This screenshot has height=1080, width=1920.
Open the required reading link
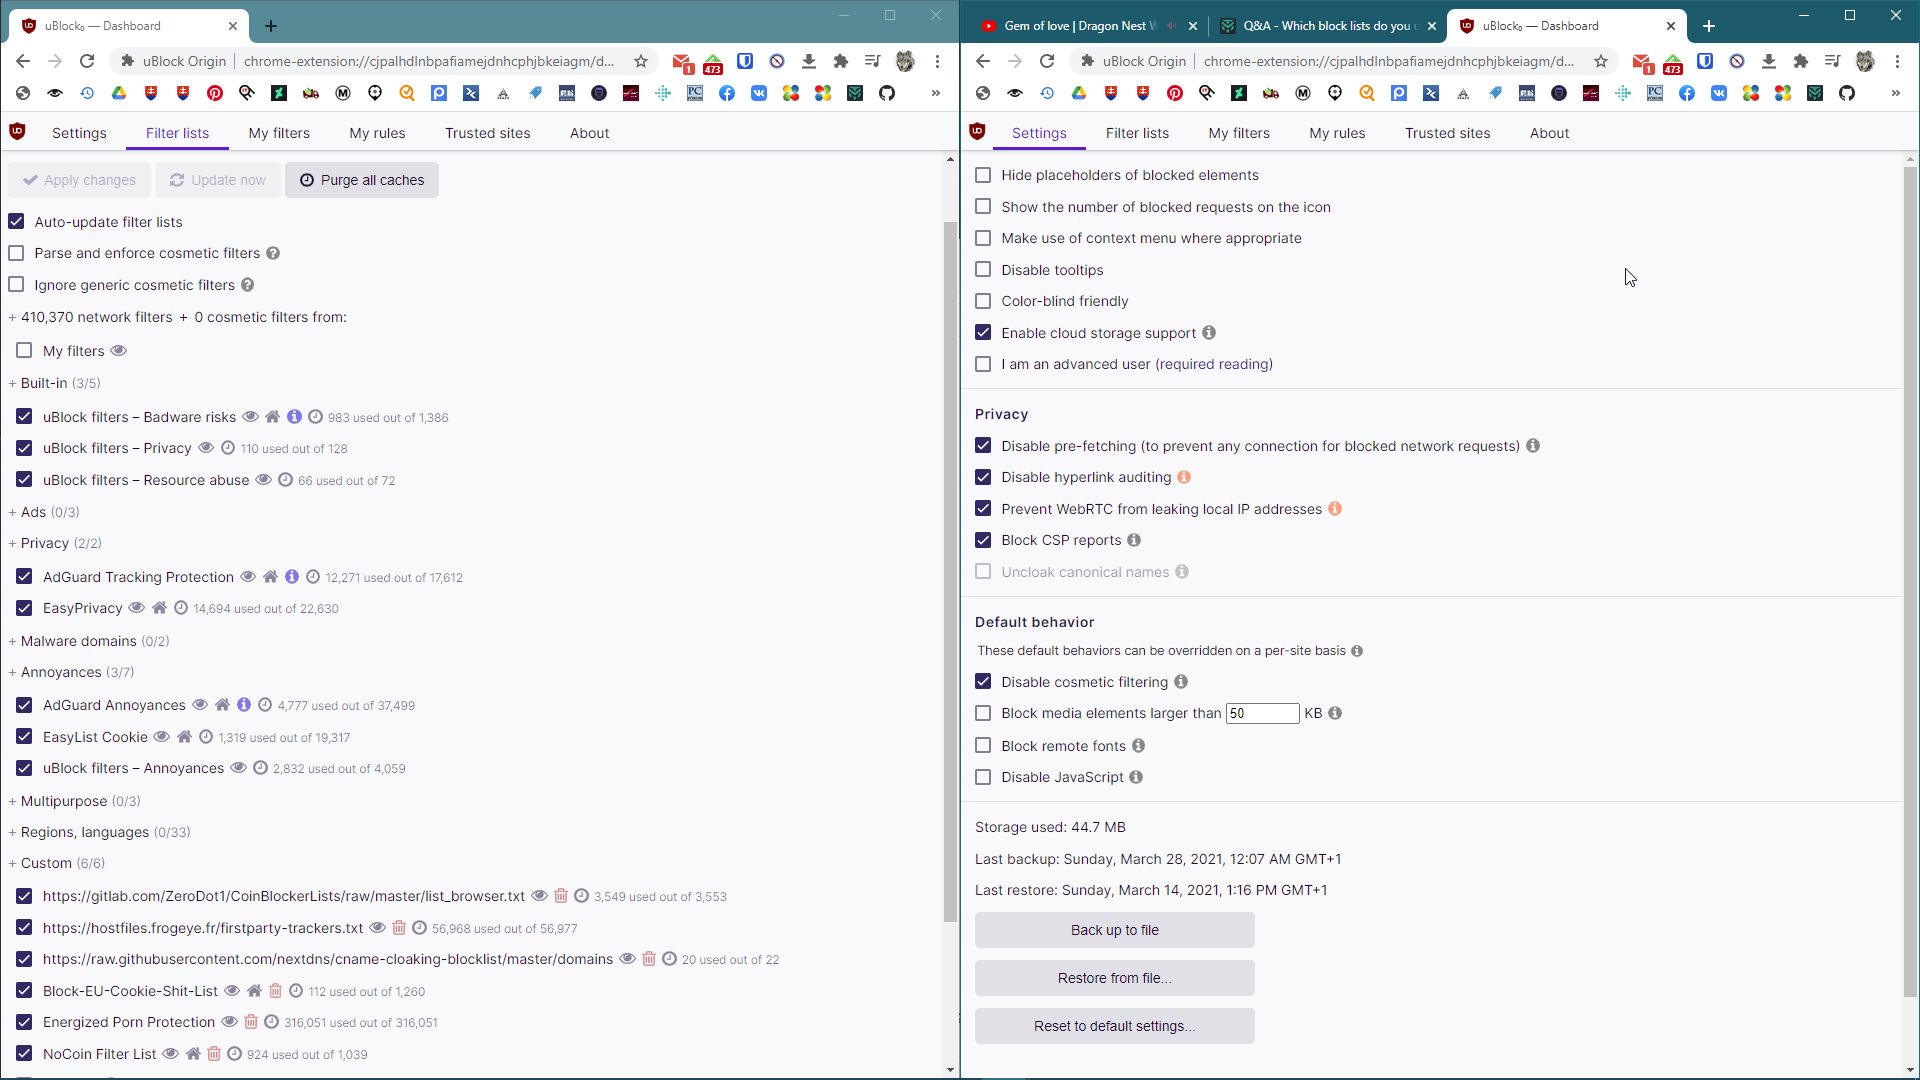1214,364
